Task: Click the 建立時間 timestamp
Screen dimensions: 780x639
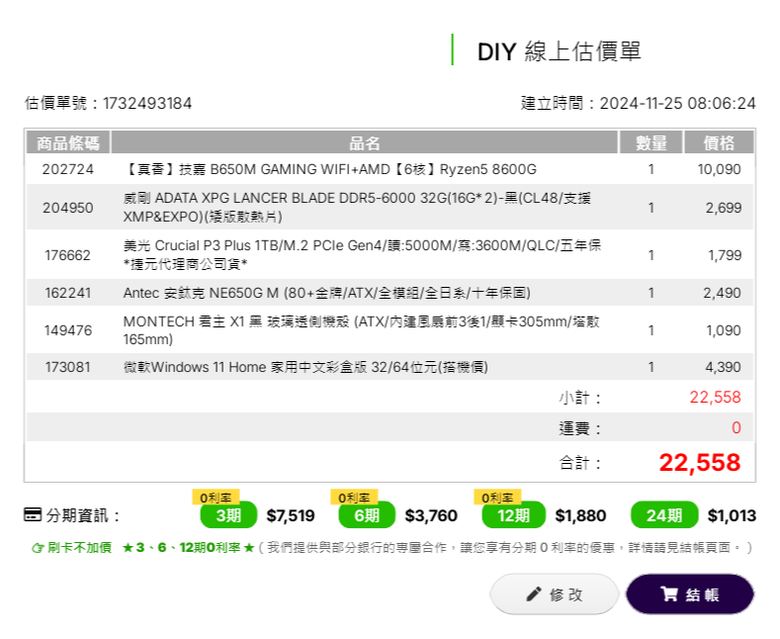Action: coord(638,103)
